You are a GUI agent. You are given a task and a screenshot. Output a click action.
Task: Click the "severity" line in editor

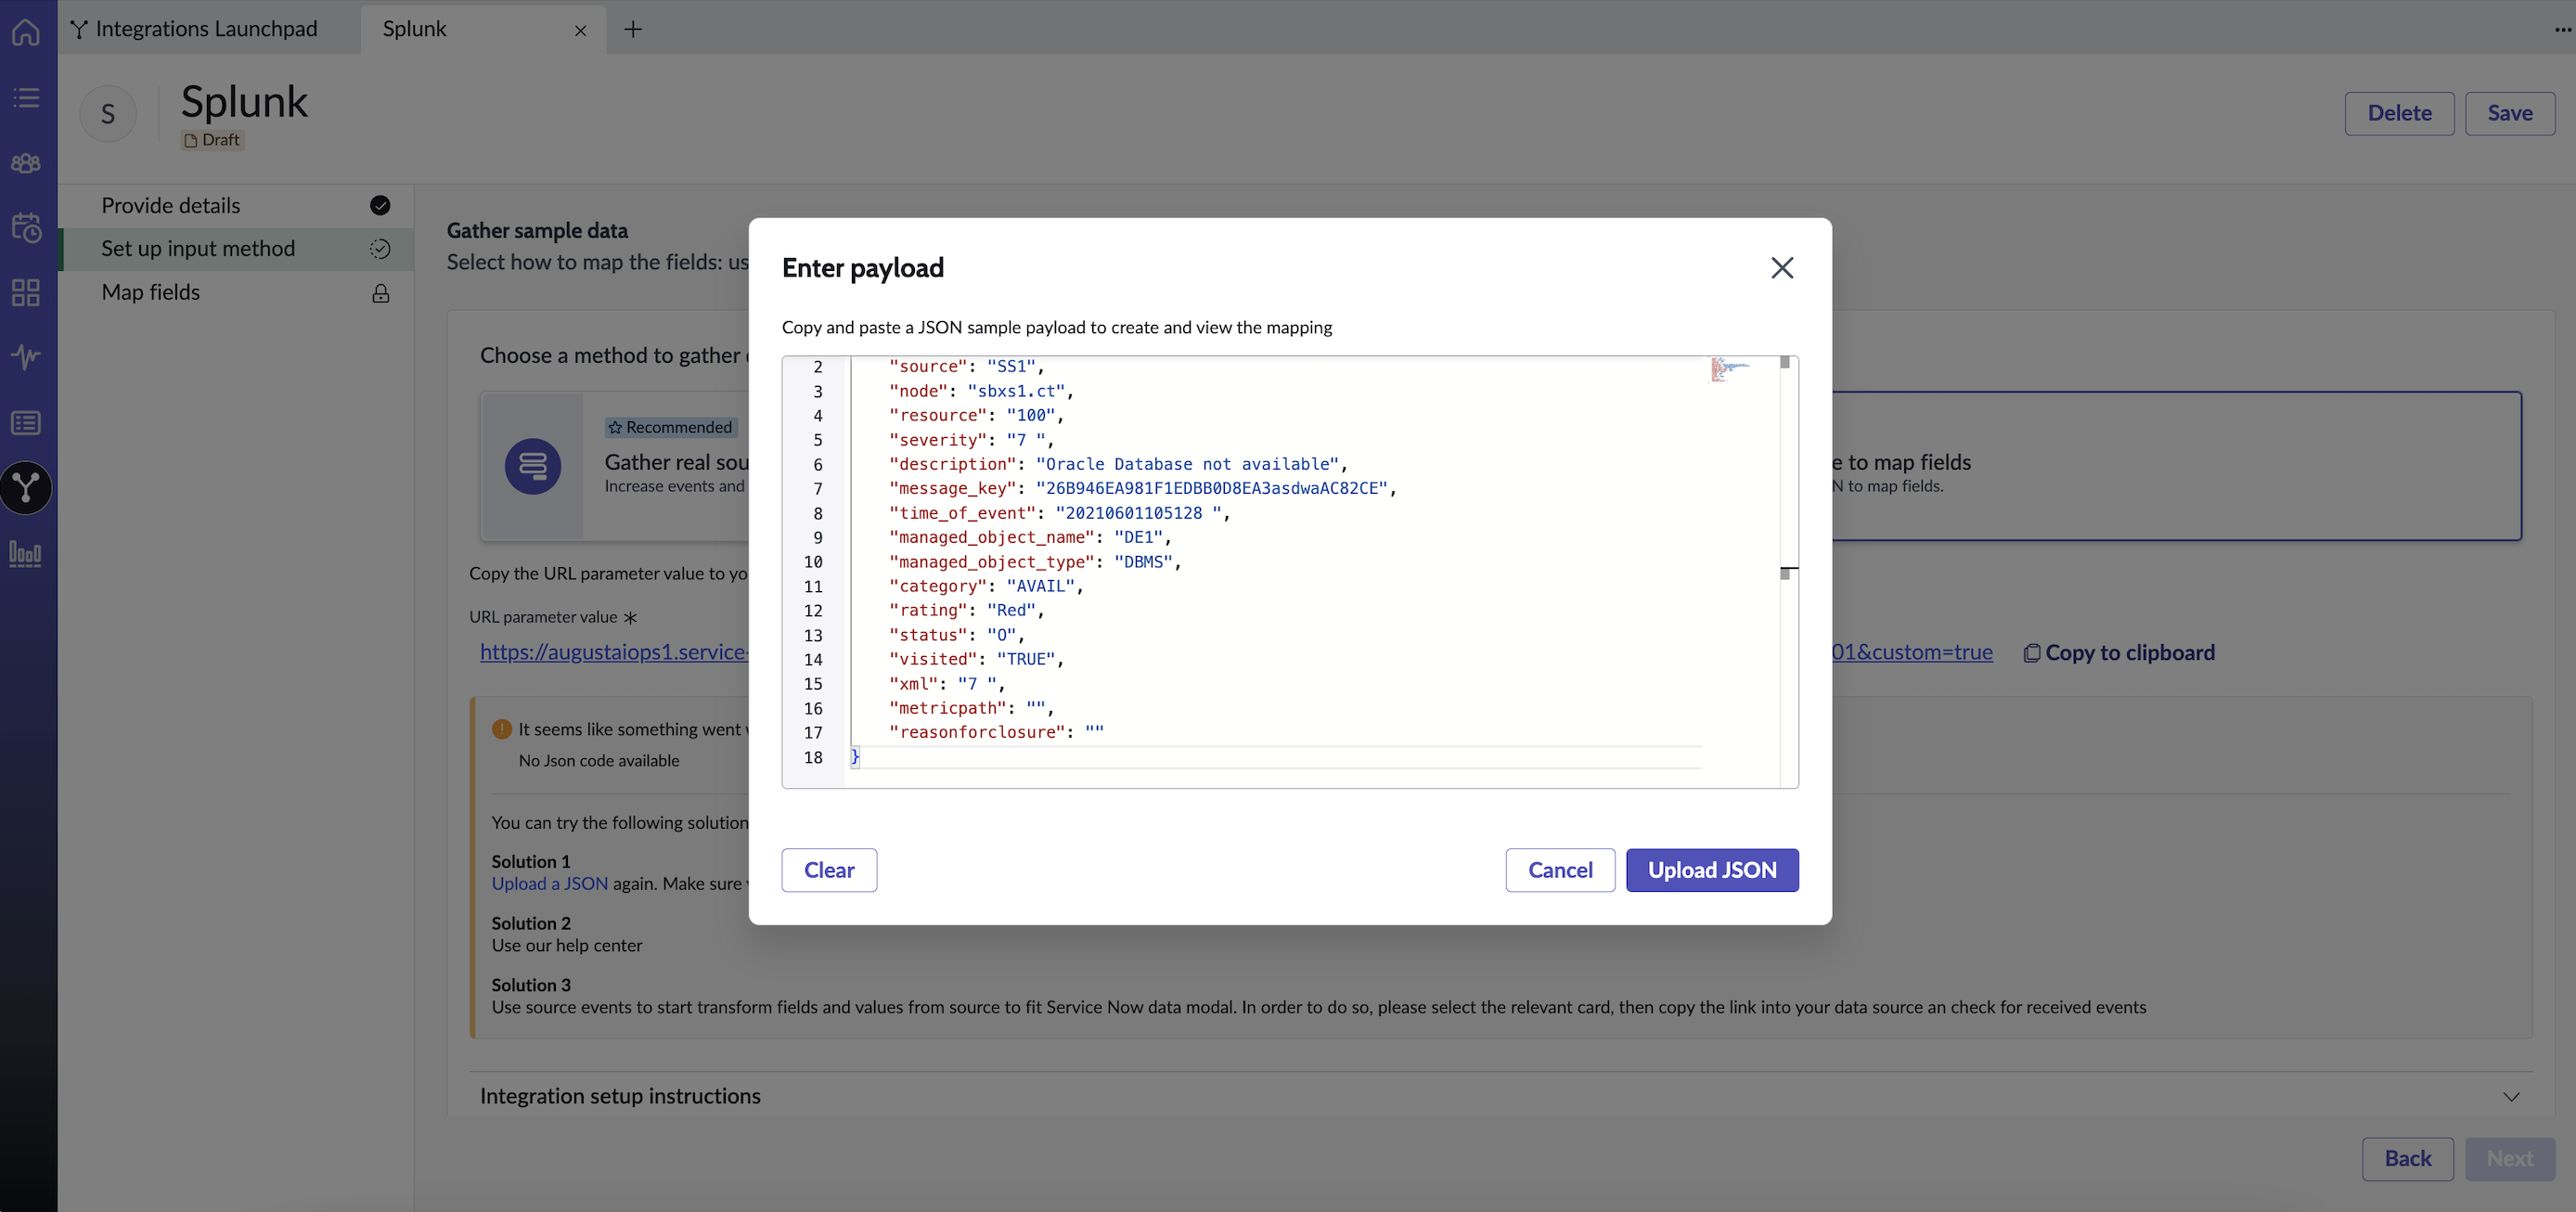pyautogui.click(x=971, y=440)
